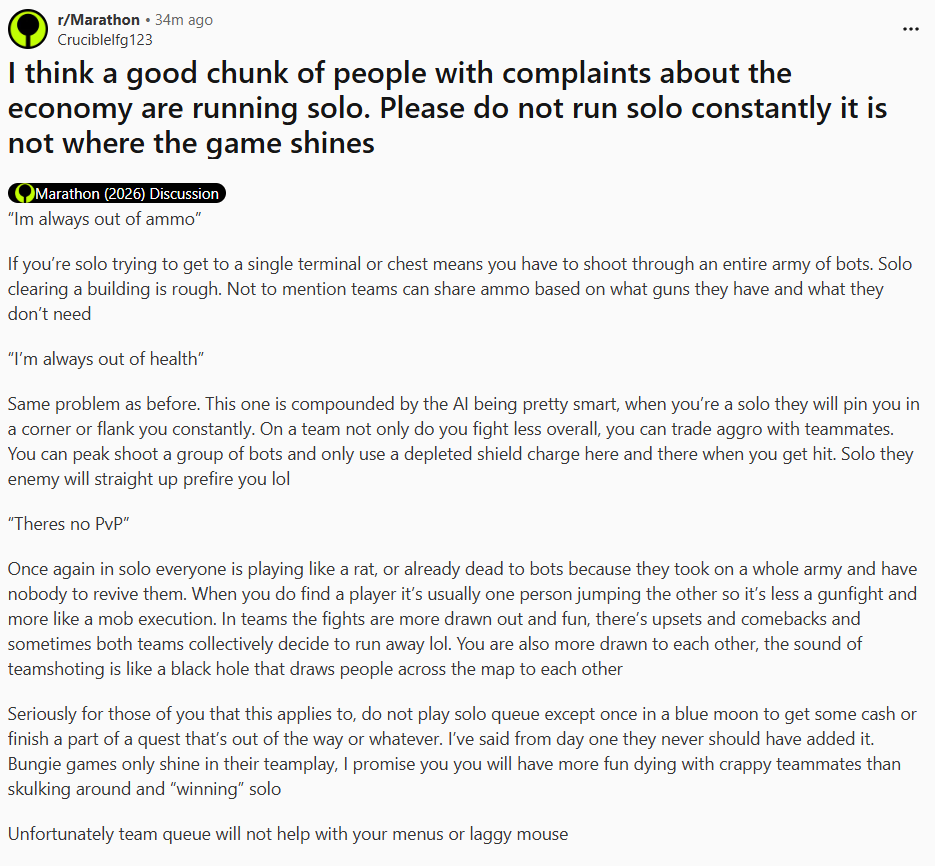Click the post title about running solo
Image resolution: width=935 pixels, height=866 pixels.
(x=447, y=108)
